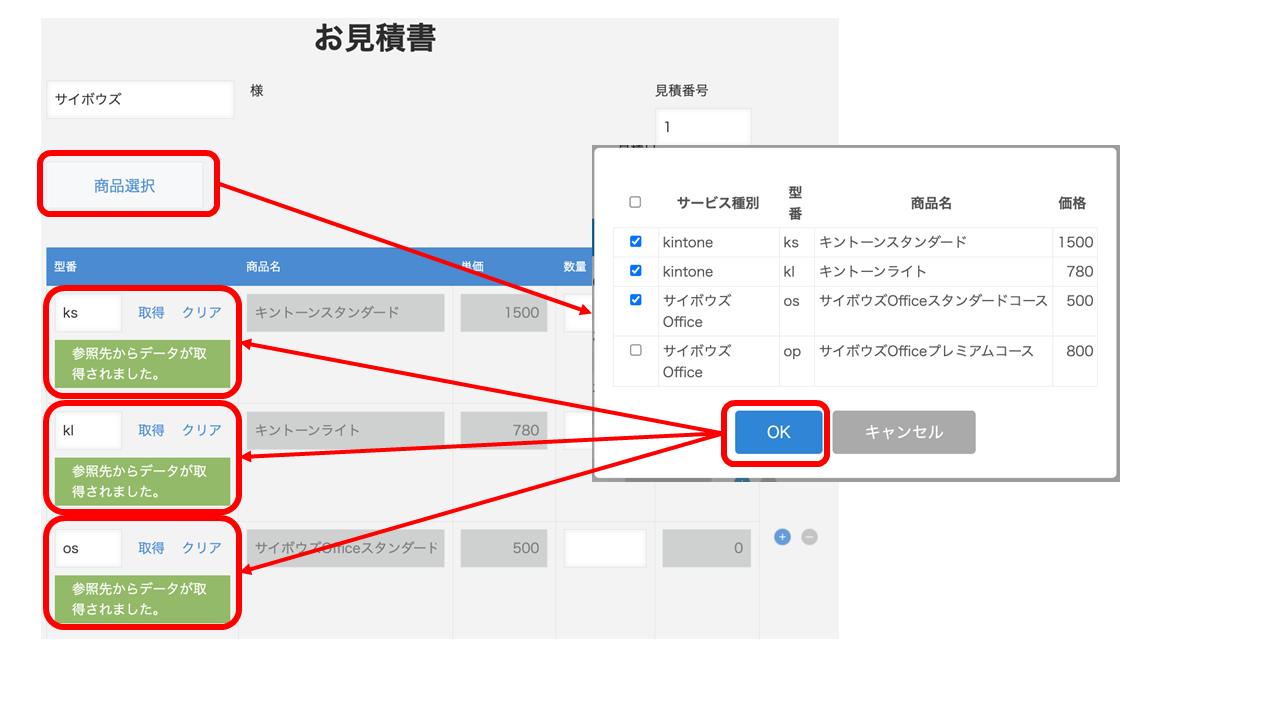Click the success message under the ks row
This screenshot has width=1280, height=720.
click(143, 364)
